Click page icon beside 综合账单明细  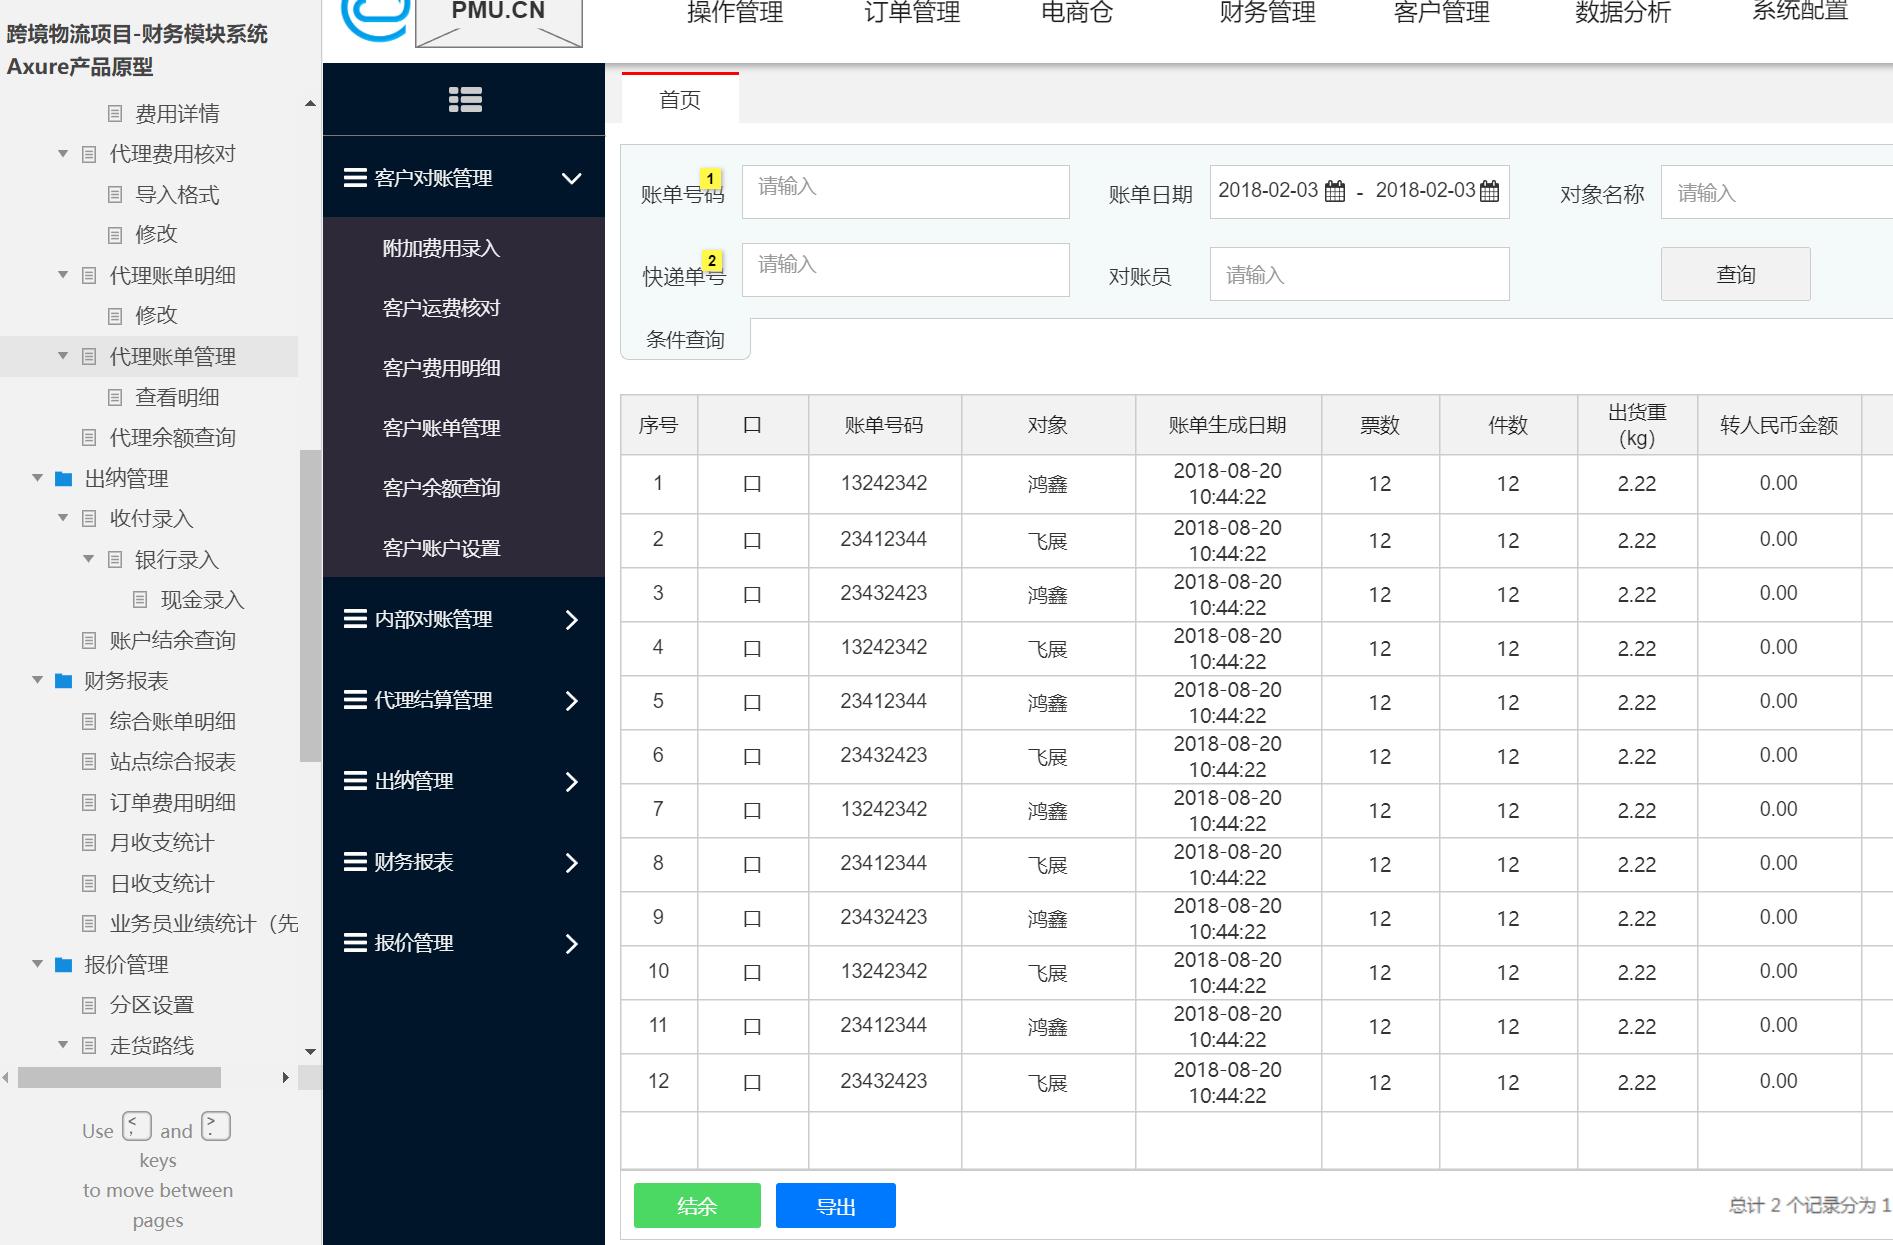click(x=89, y=722)
